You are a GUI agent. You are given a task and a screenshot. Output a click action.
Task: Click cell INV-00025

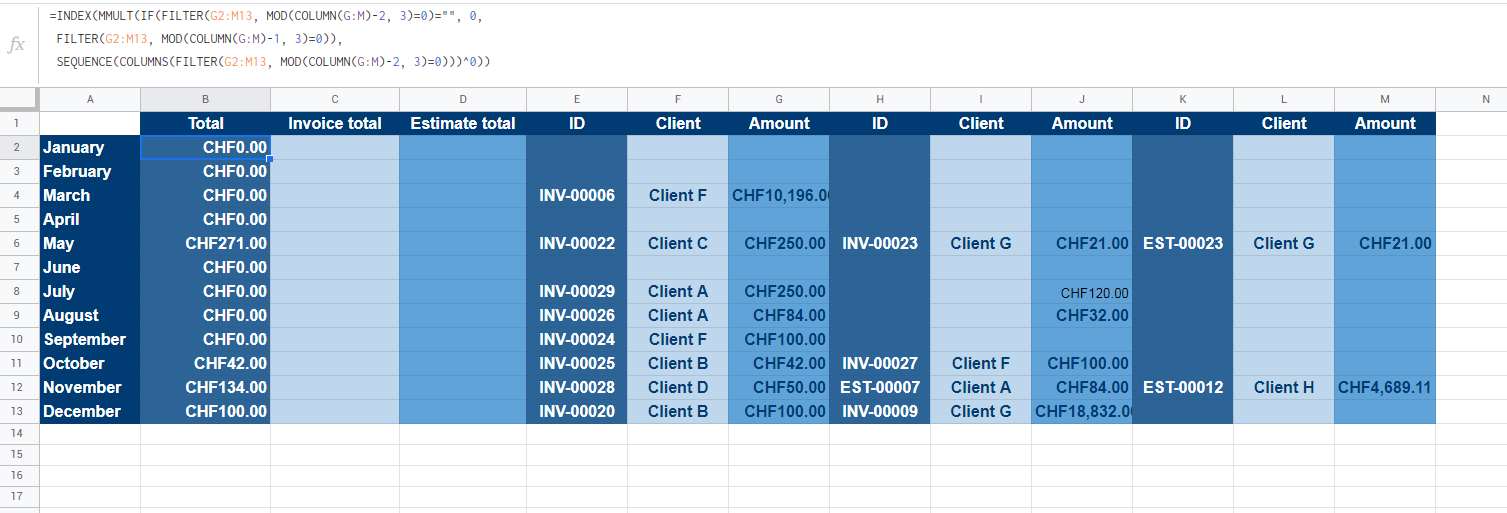coord(577,363)
